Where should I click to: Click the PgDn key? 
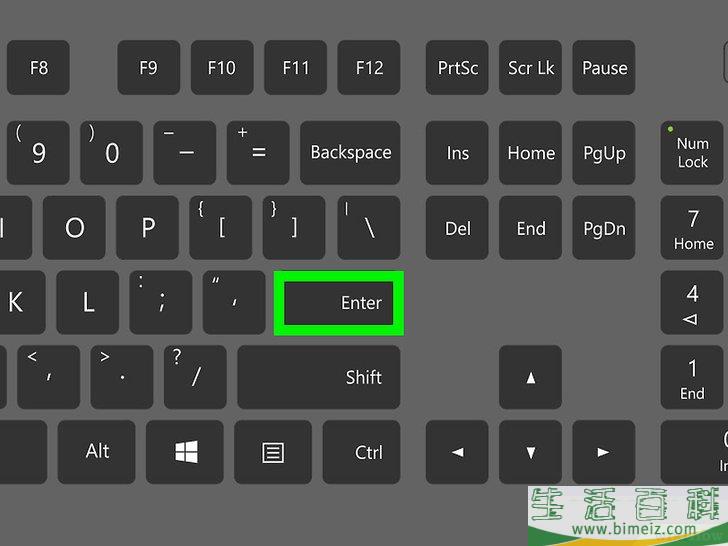[604, 228]
